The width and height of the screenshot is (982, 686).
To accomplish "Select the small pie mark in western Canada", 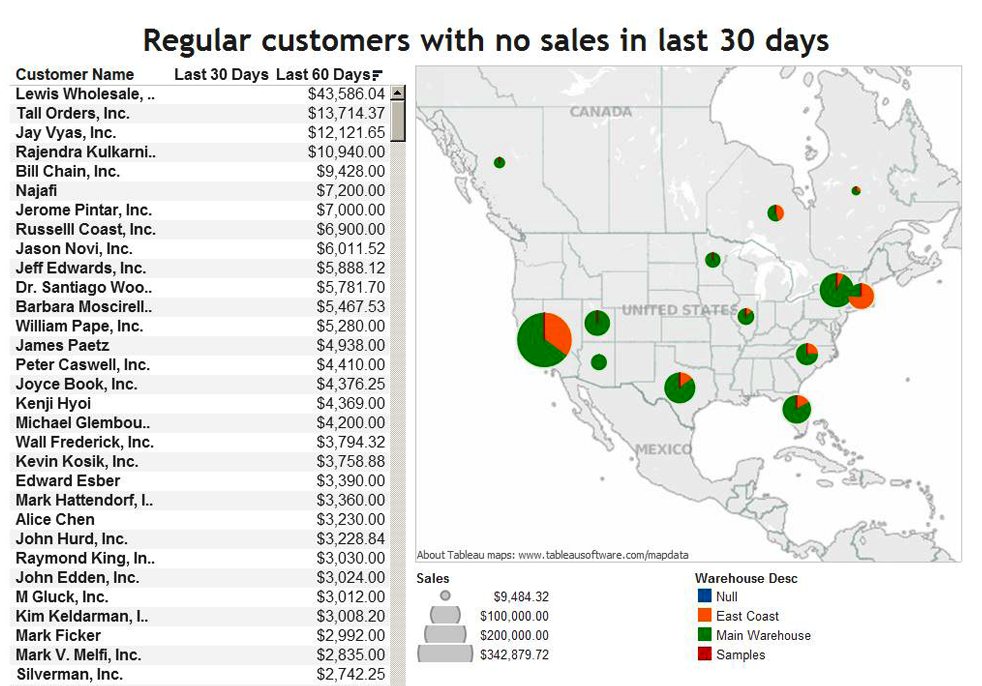I will tap(499, 162).
